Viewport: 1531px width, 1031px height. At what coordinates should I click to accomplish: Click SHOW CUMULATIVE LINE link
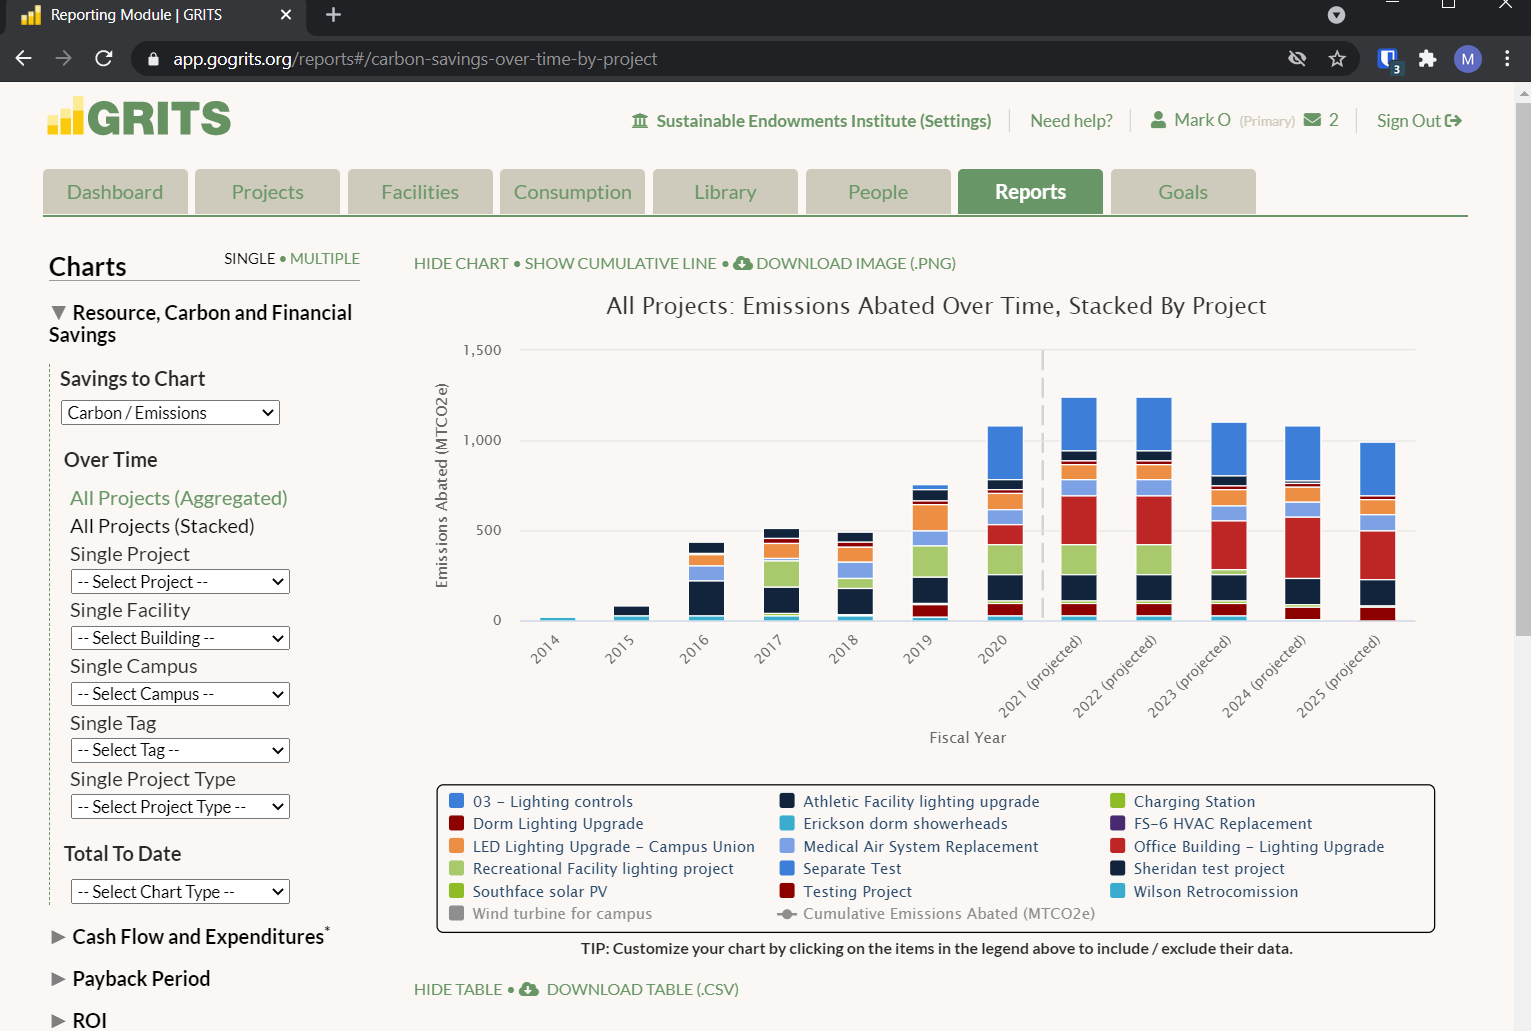tap(620, 264)
